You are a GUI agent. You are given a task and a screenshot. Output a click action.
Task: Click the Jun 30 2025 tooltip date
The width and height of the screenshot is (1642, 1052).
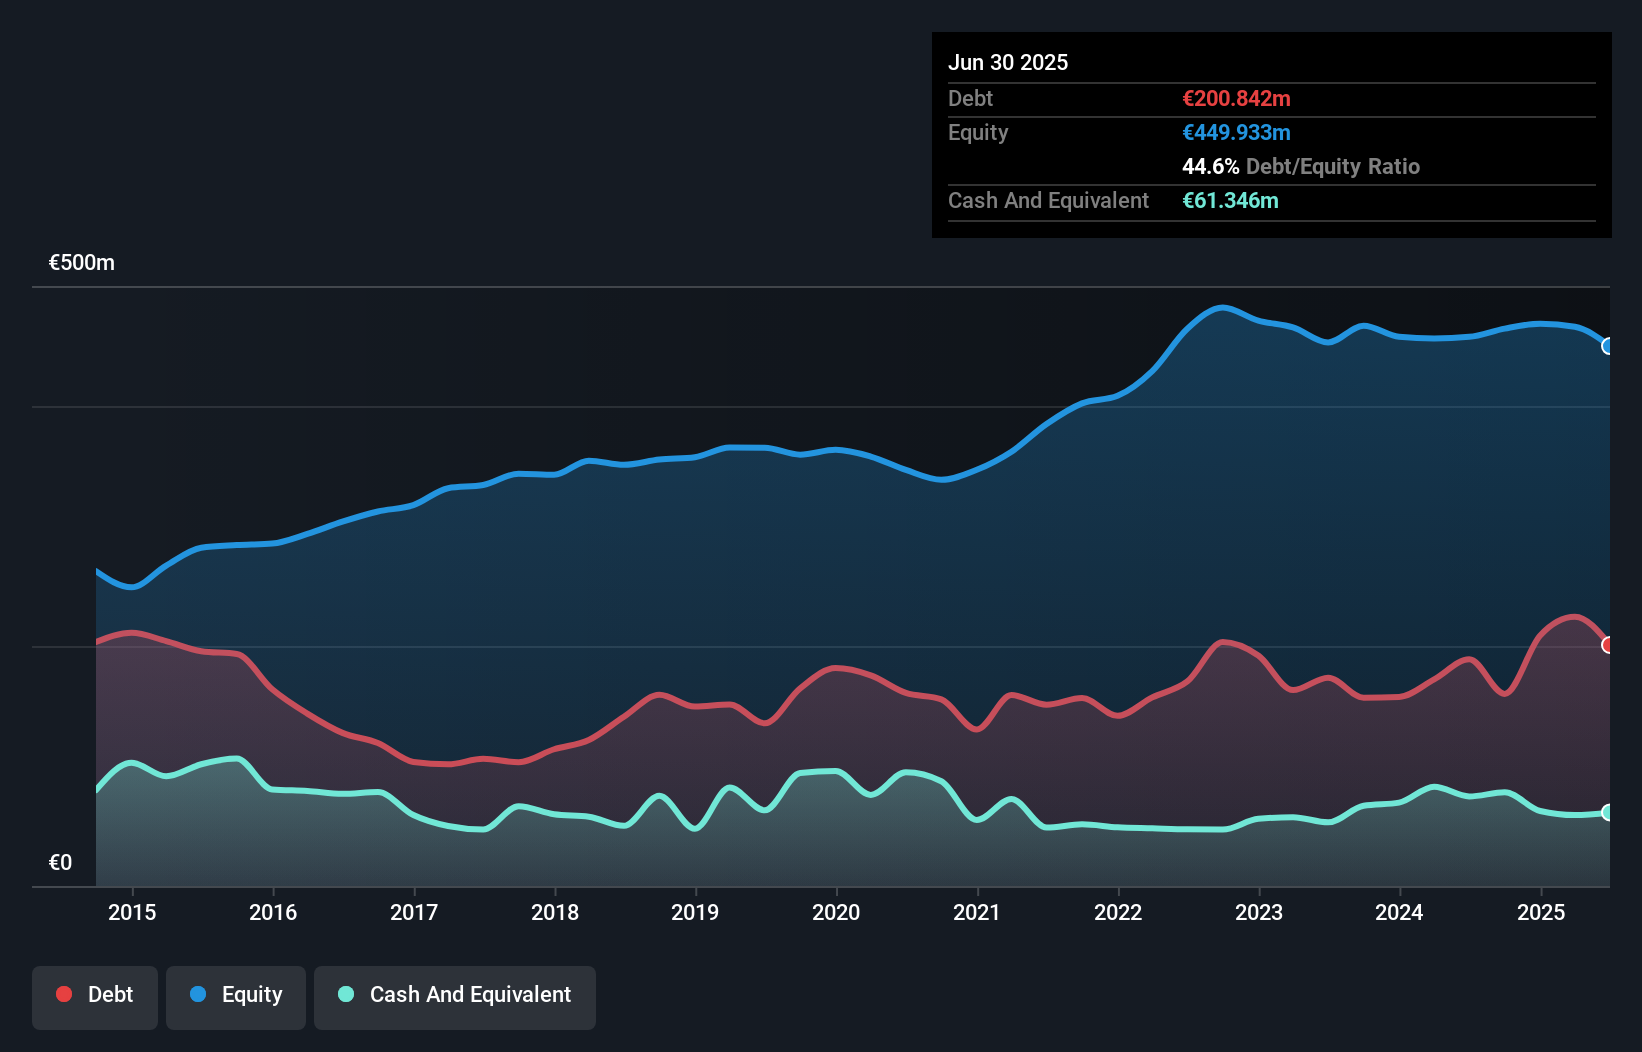[x=1008, y=62]
